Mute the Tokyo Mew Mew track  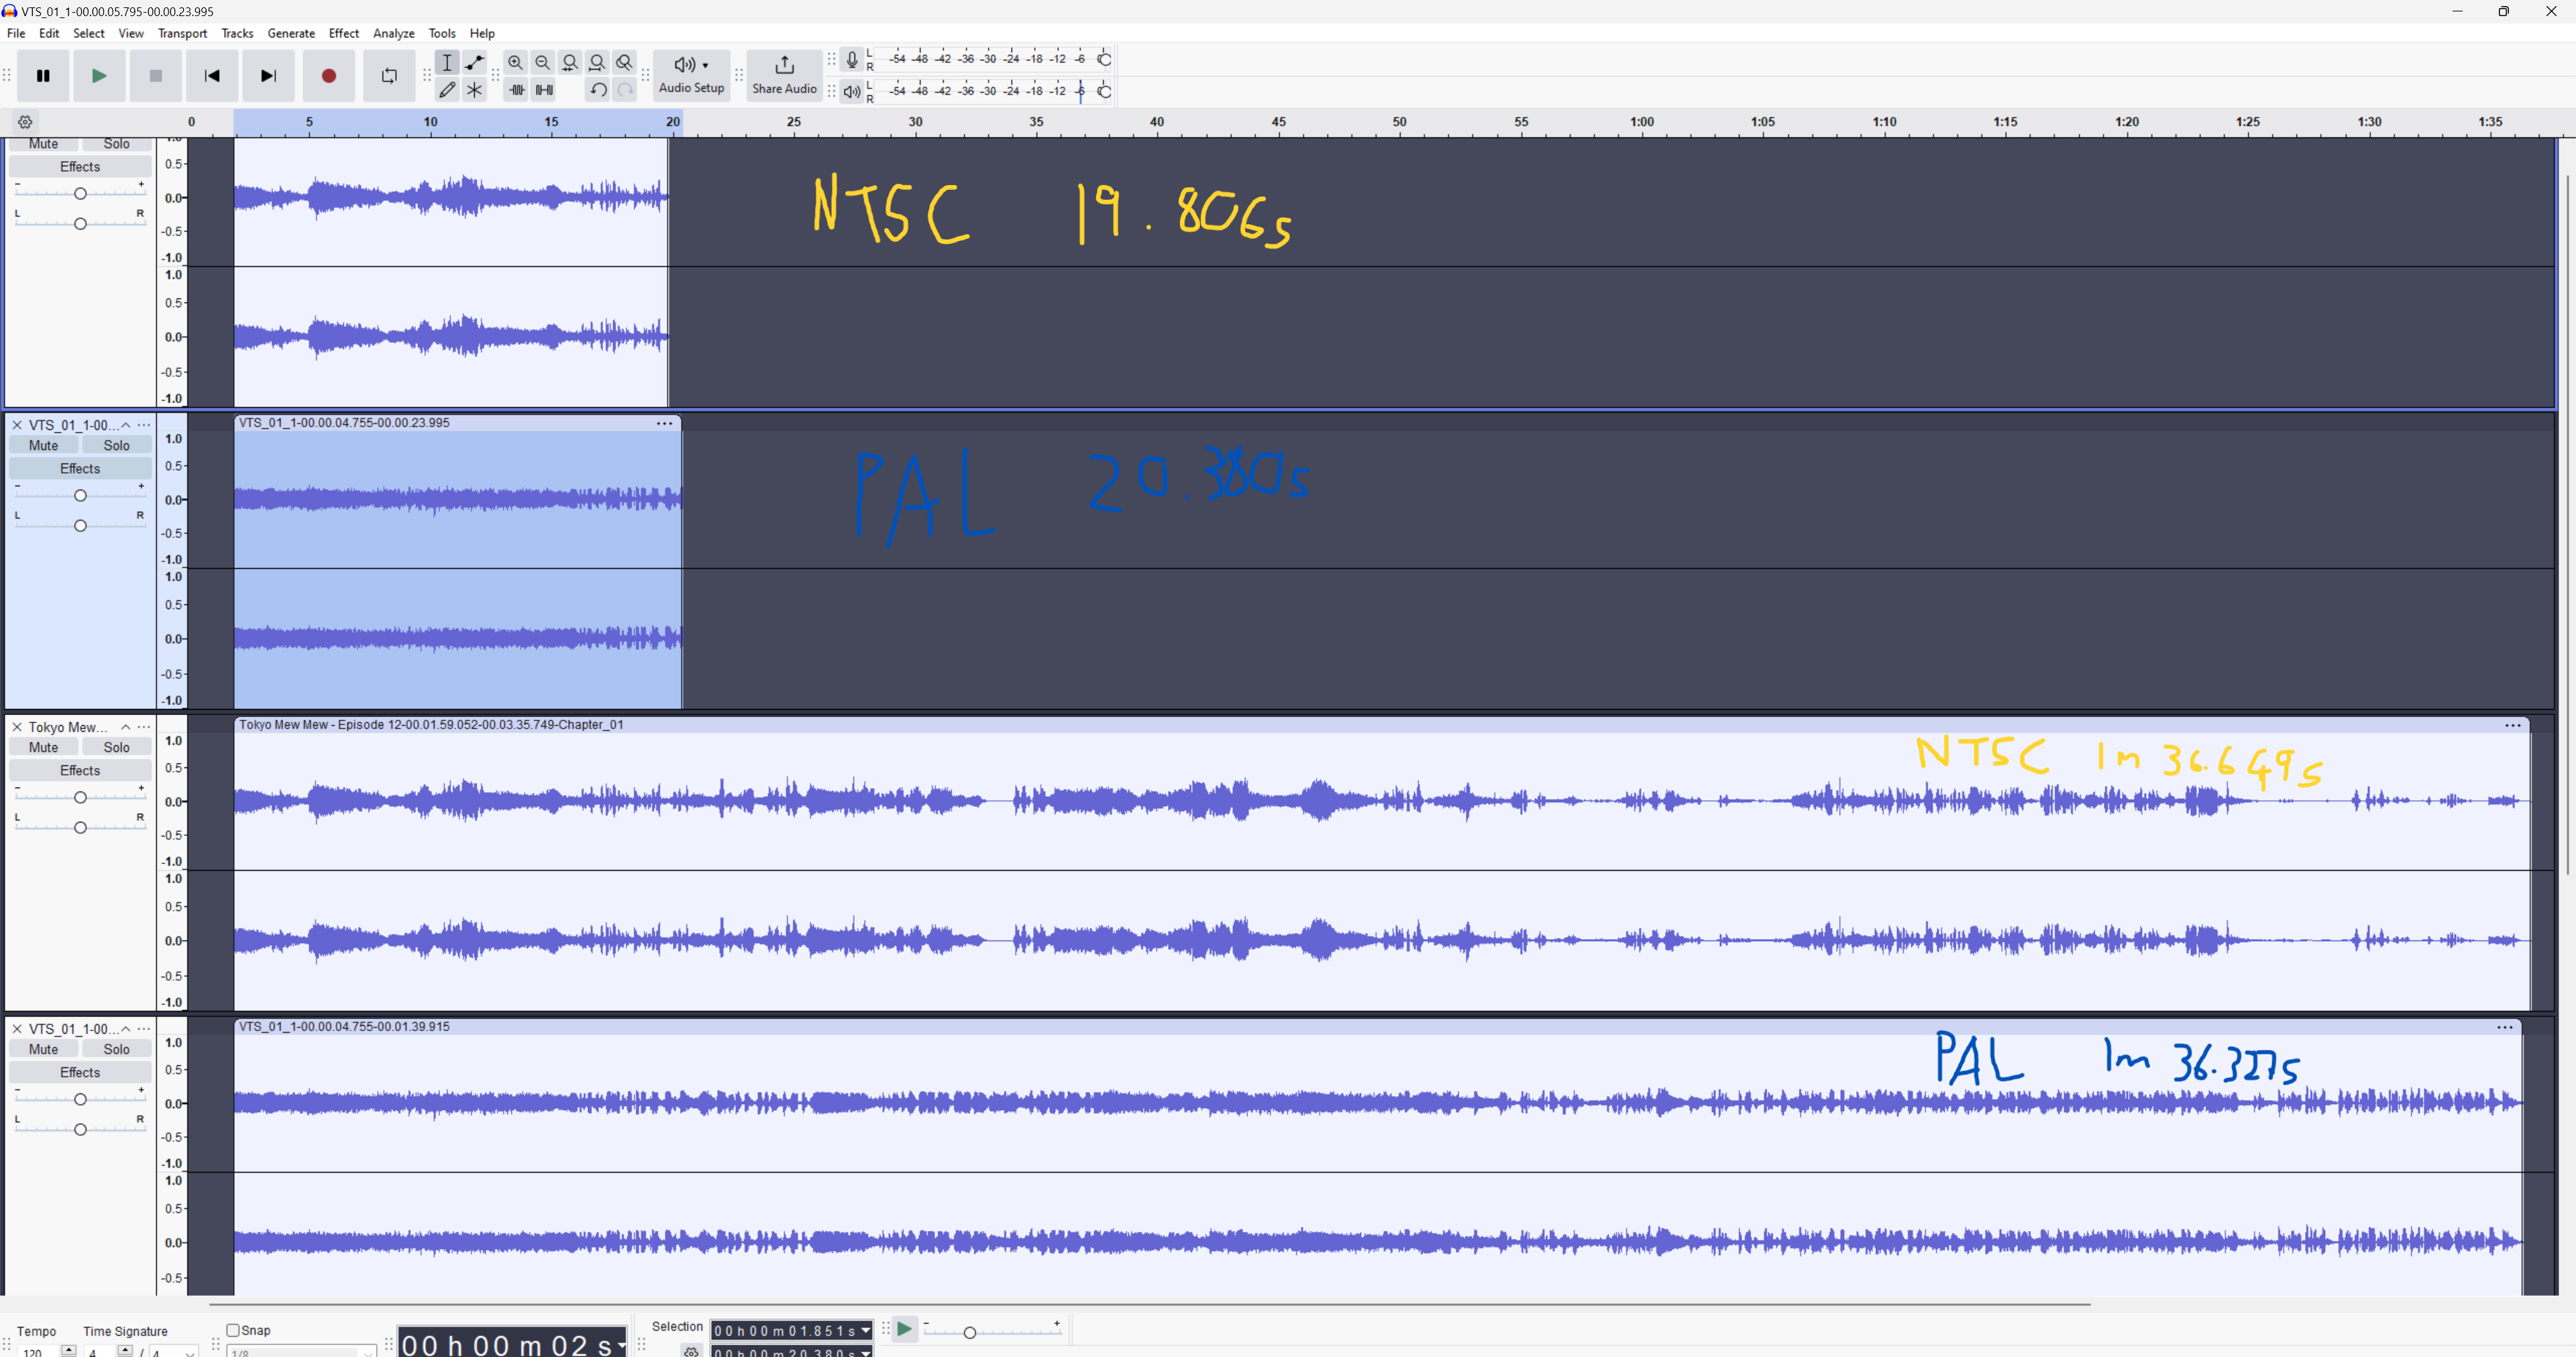click(43, 747)
